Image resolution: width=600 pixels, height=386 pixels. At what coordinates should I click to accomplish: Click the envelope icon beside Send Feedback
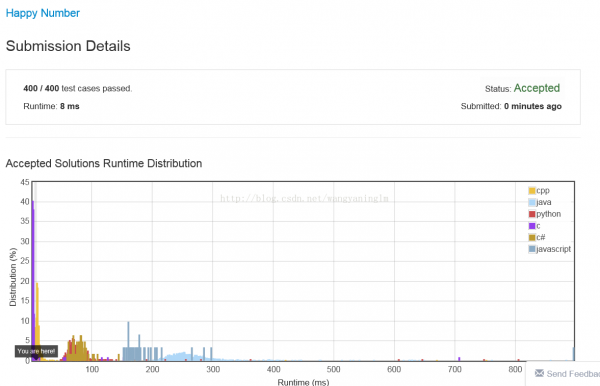pyautogui.click(x=539, y=373)
